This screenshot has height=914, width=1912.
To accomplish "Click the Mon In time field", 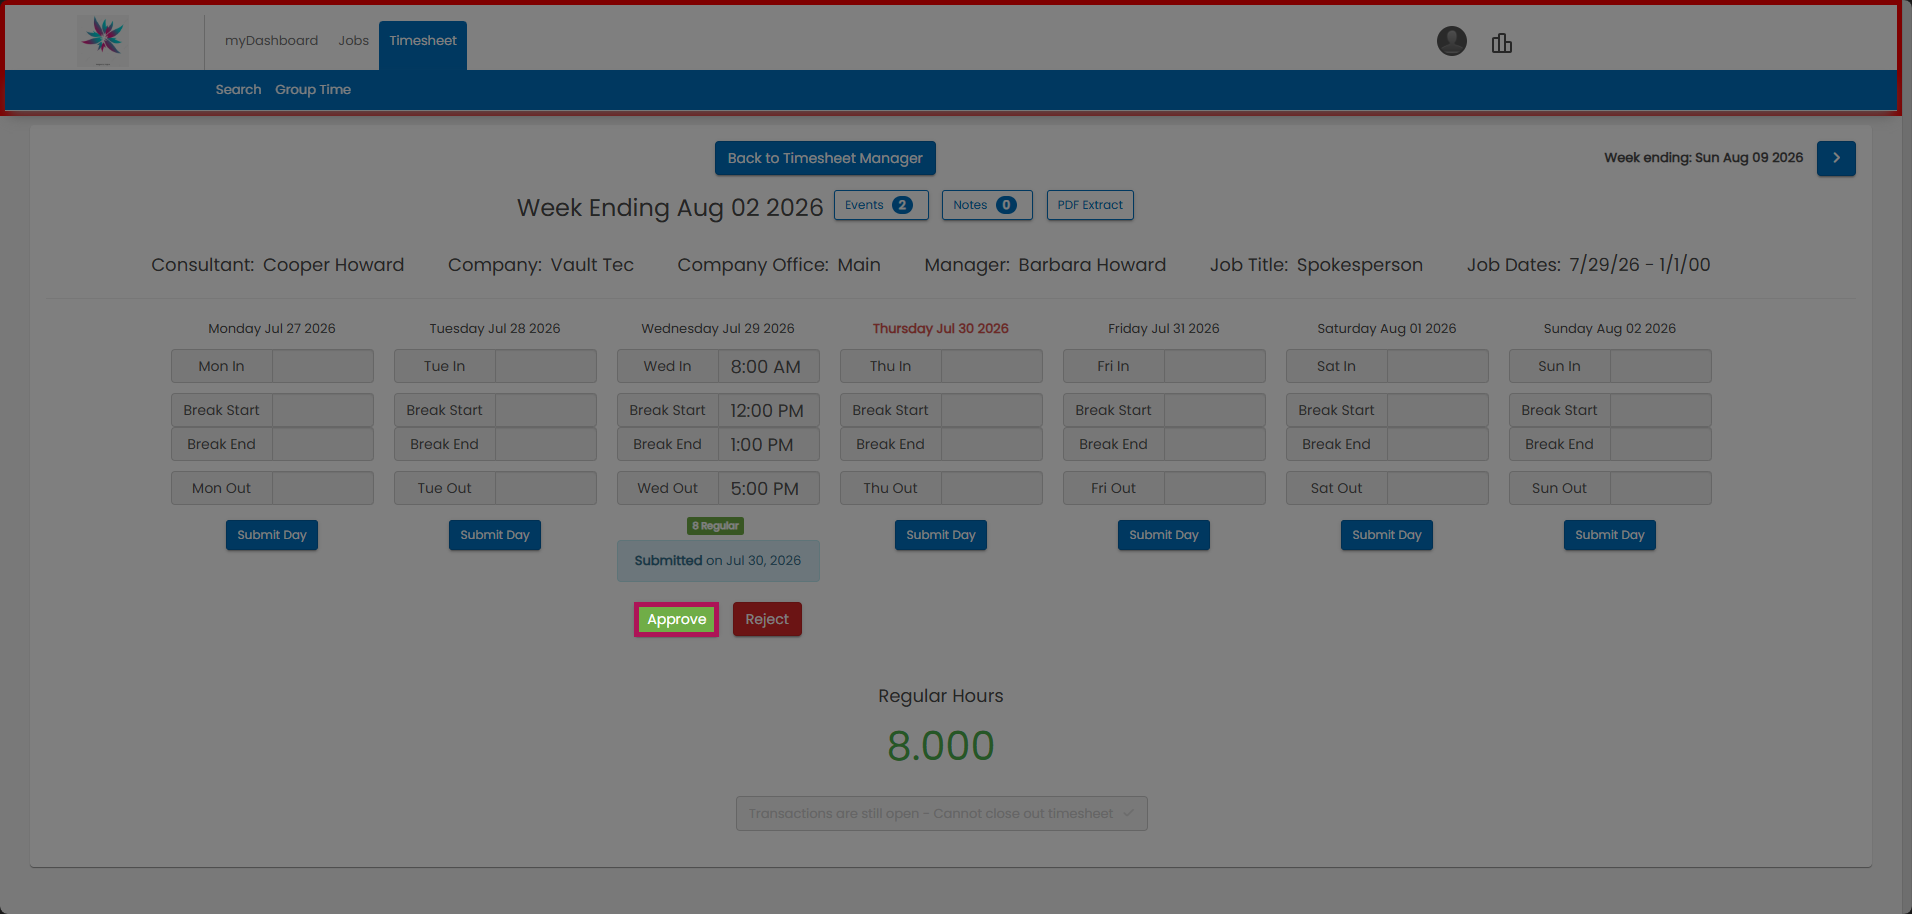I will [322, 366].
